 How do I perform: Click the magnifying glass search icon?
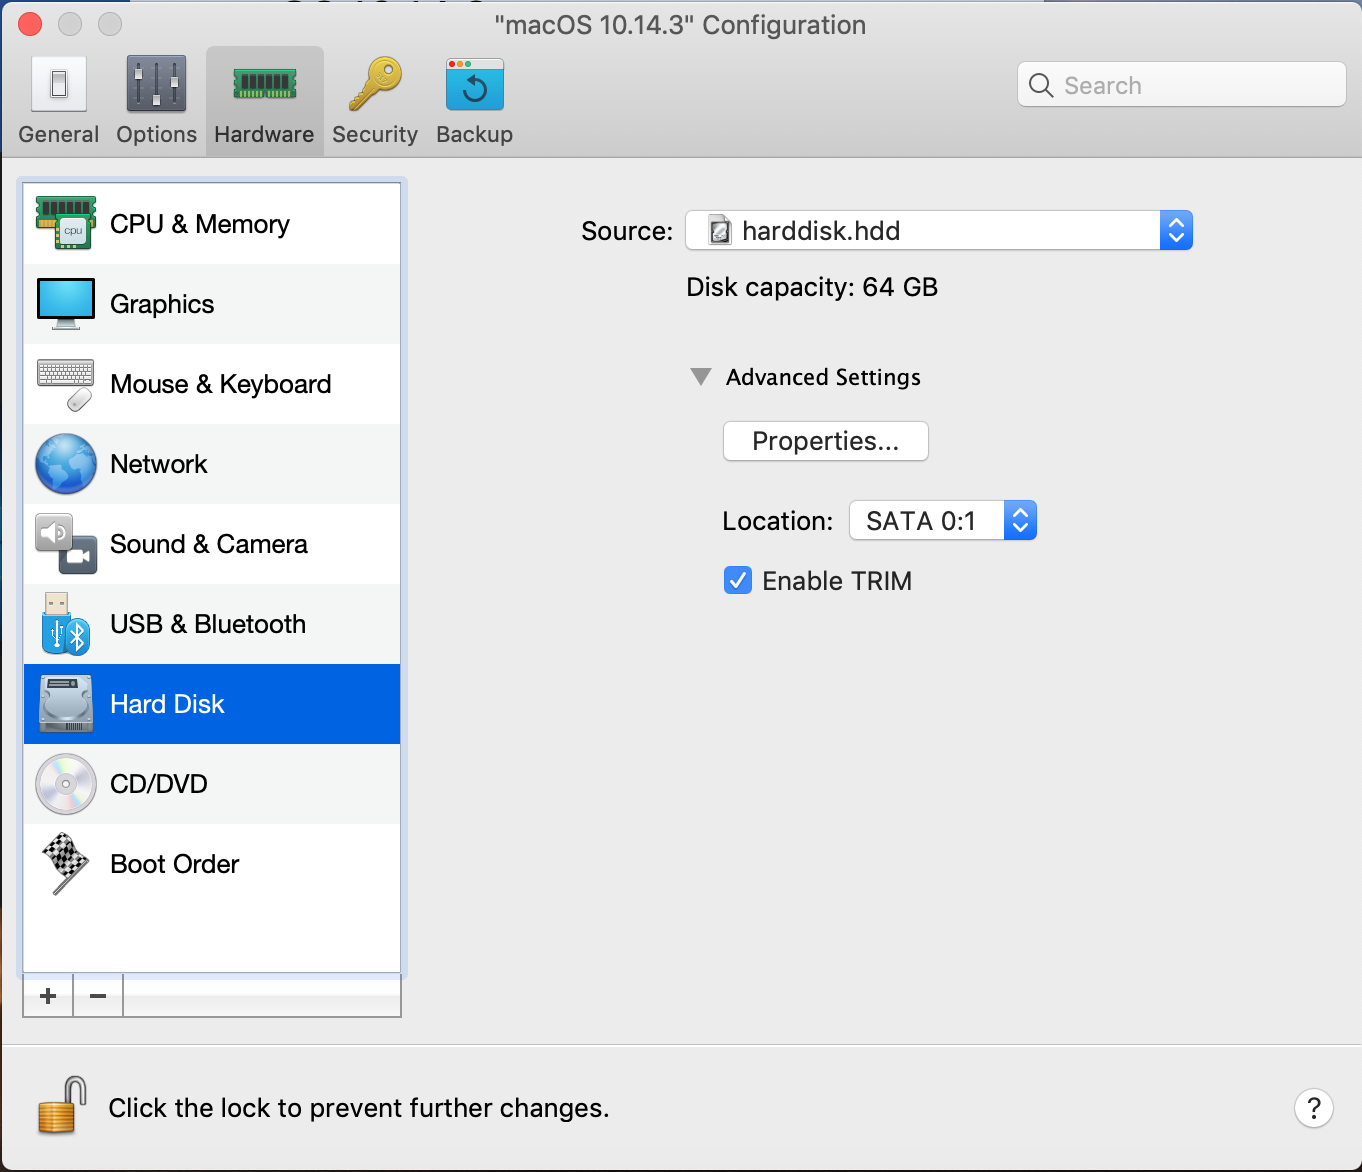coord(1041,85)
